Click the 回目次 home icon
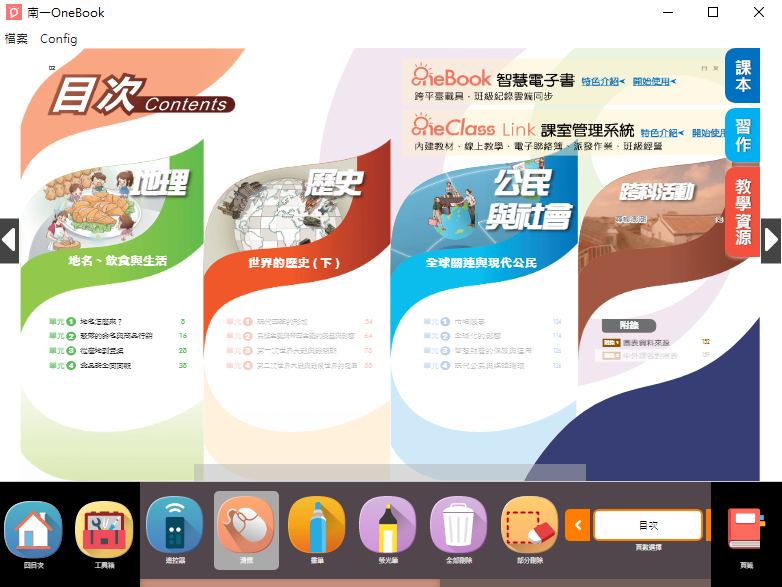The image size is (782, 587). pos(34,531)
